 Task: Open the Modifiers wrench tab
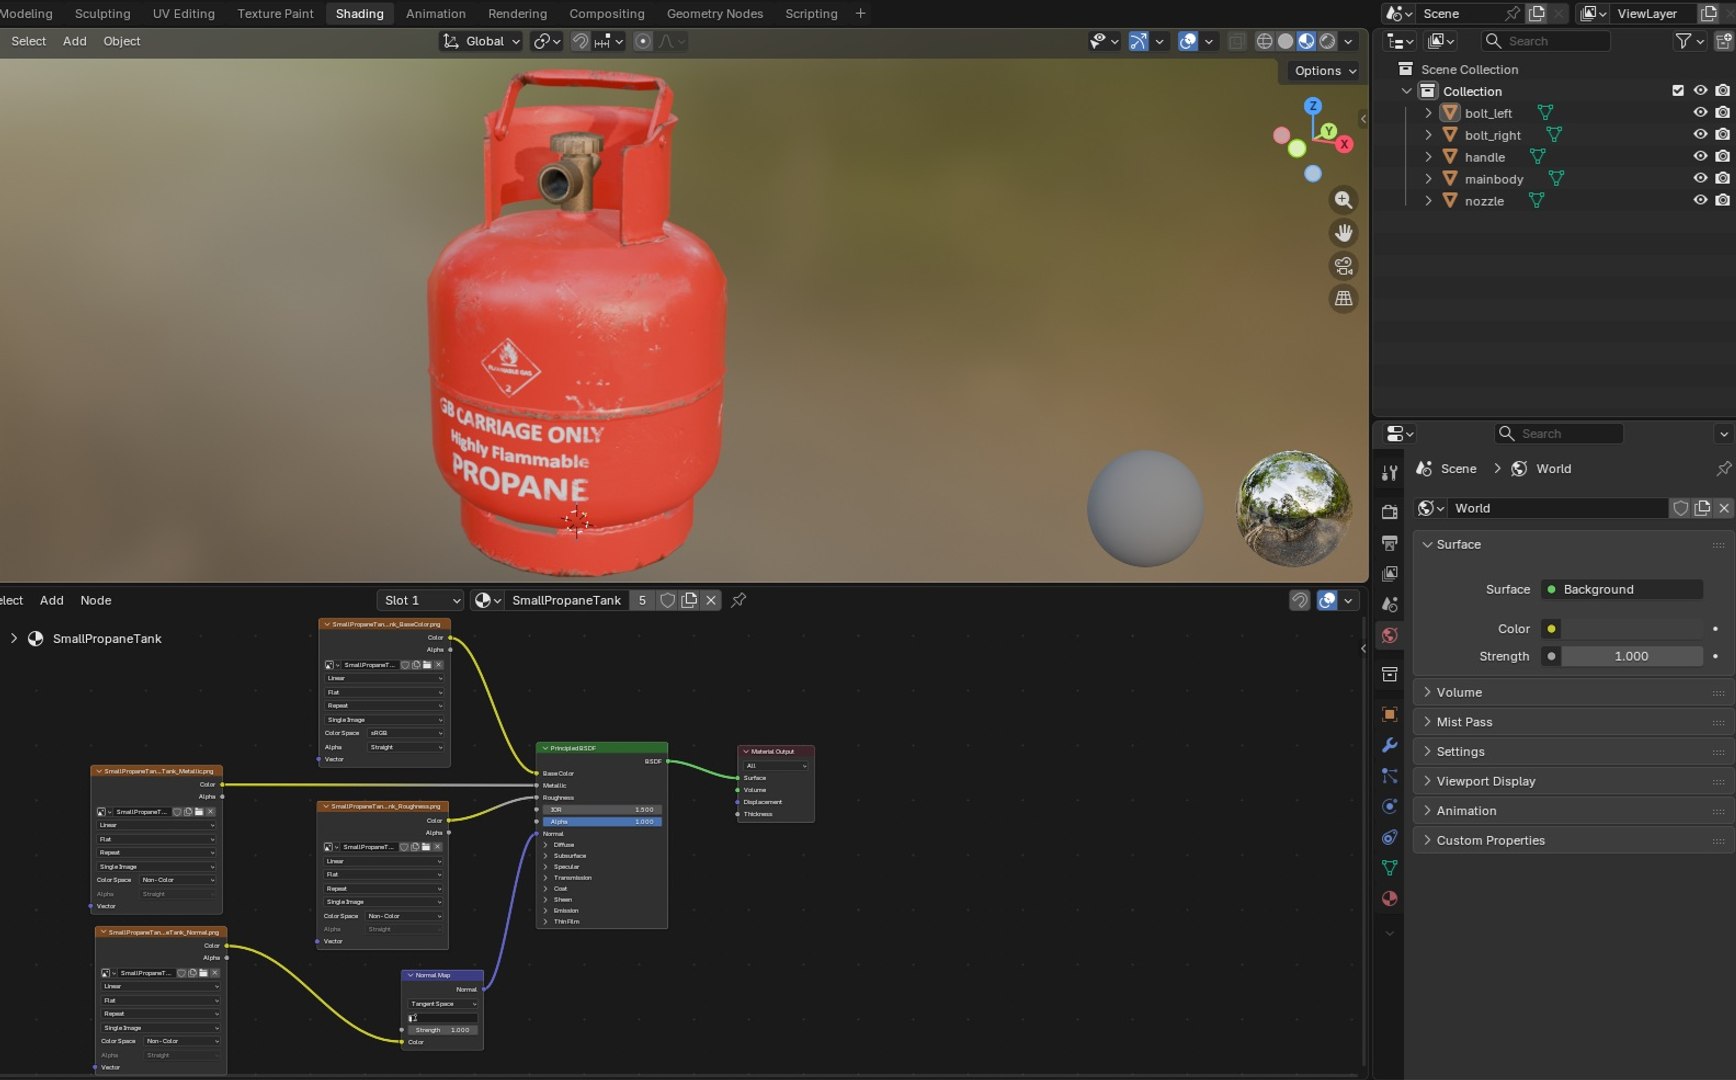pos(1389,745)
